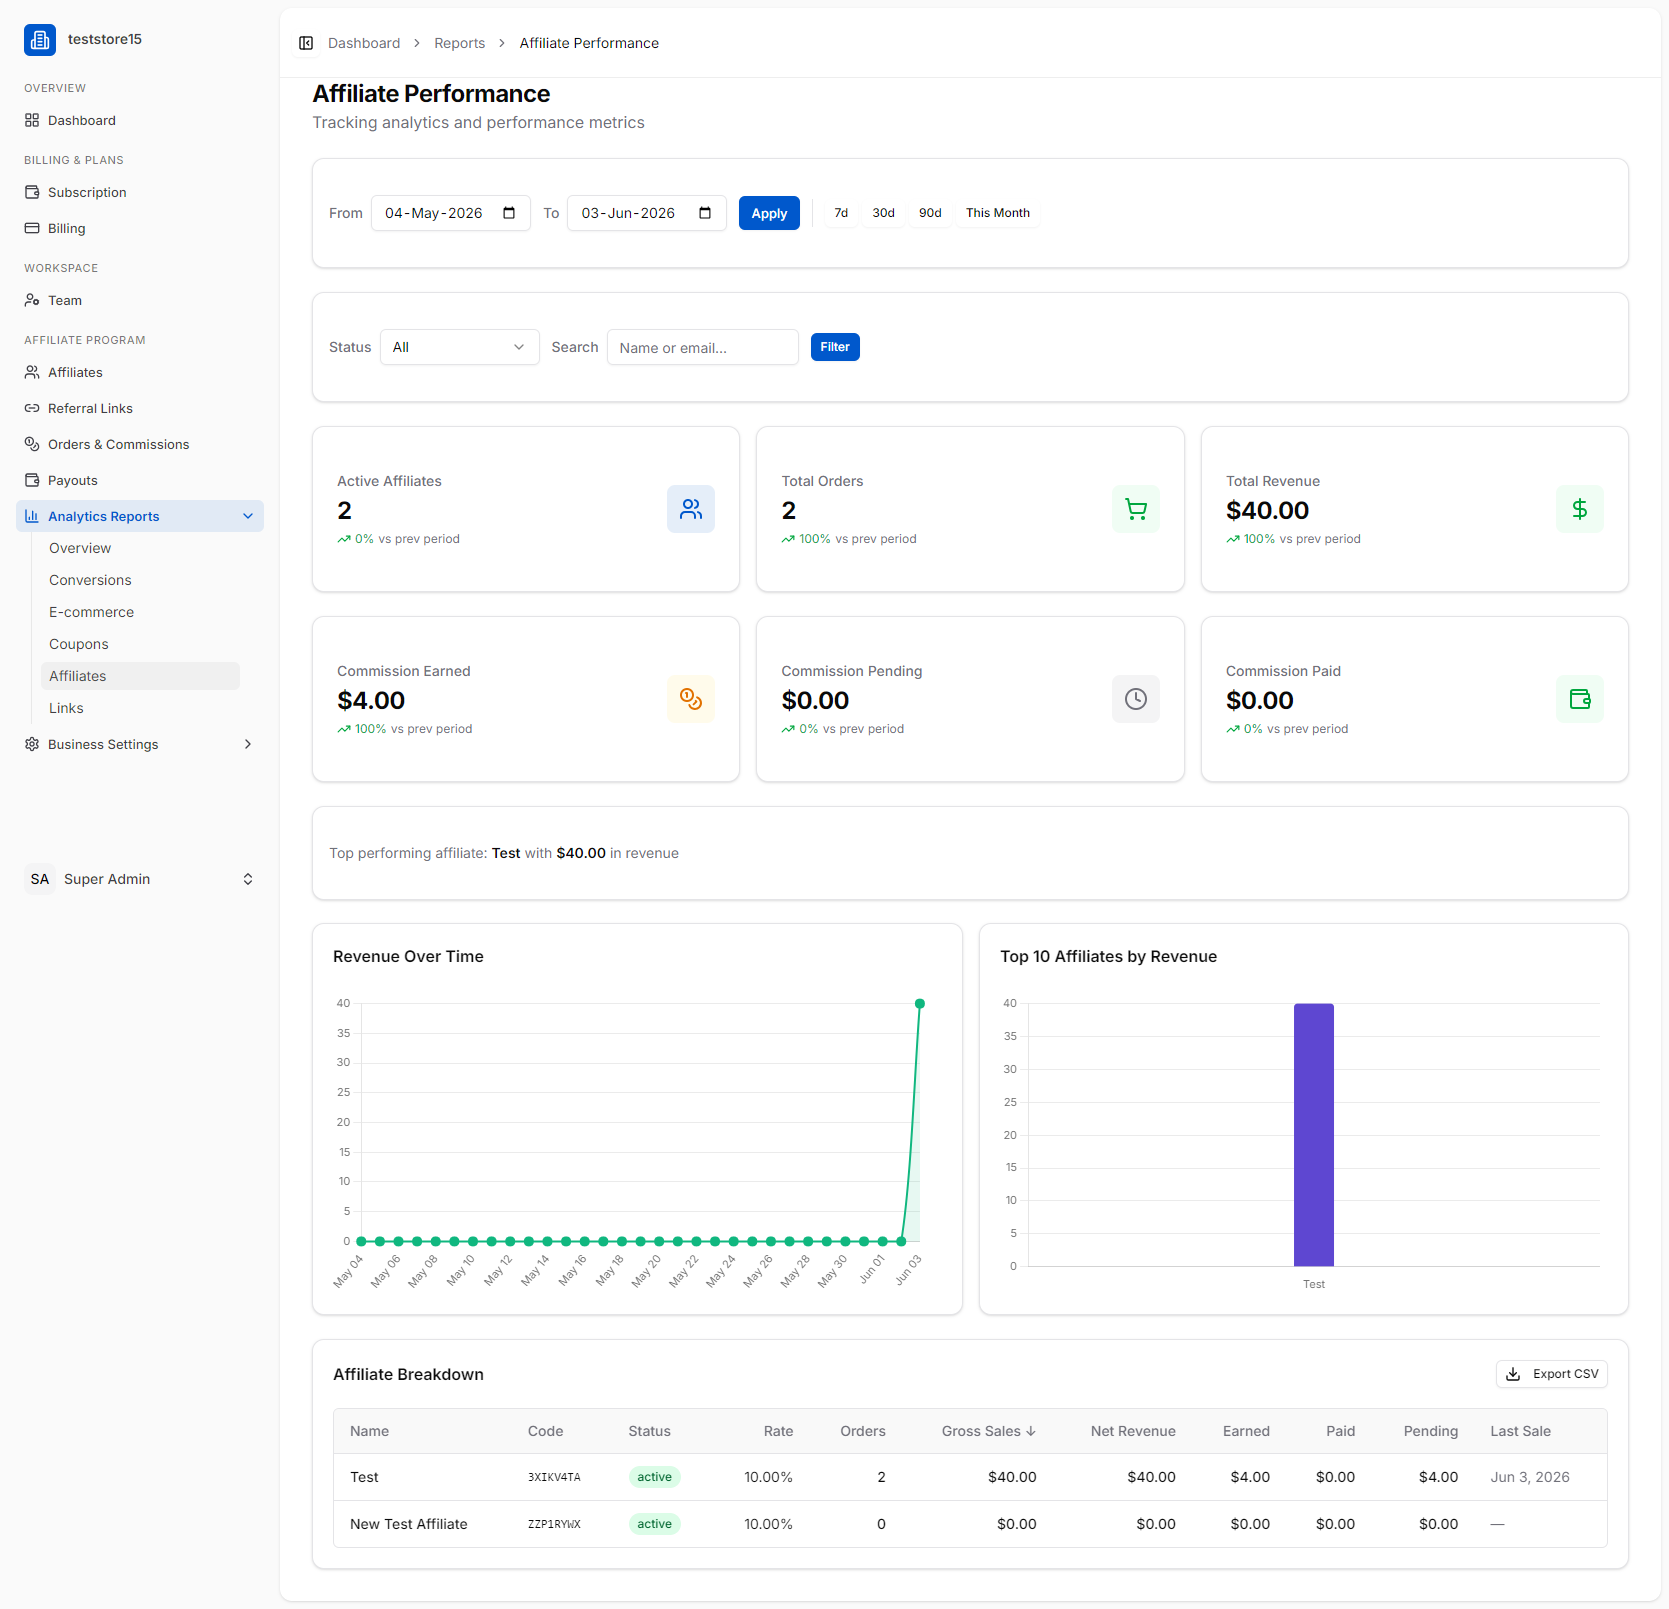Click the Filter button

835,347
